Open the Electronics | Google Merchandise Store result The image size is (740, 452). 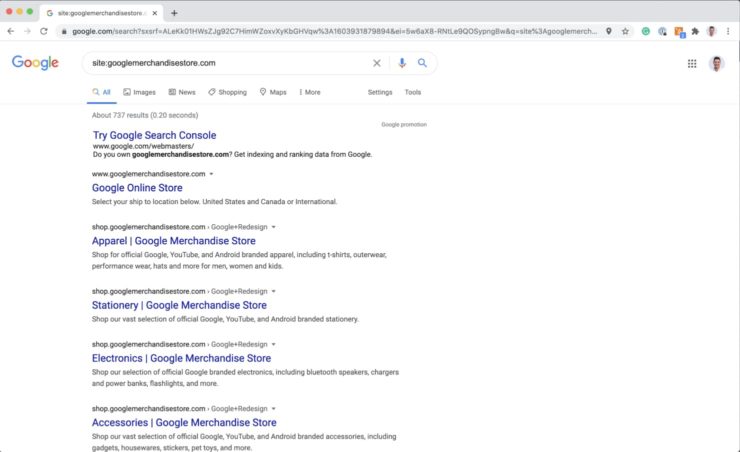tap(181, 358)
